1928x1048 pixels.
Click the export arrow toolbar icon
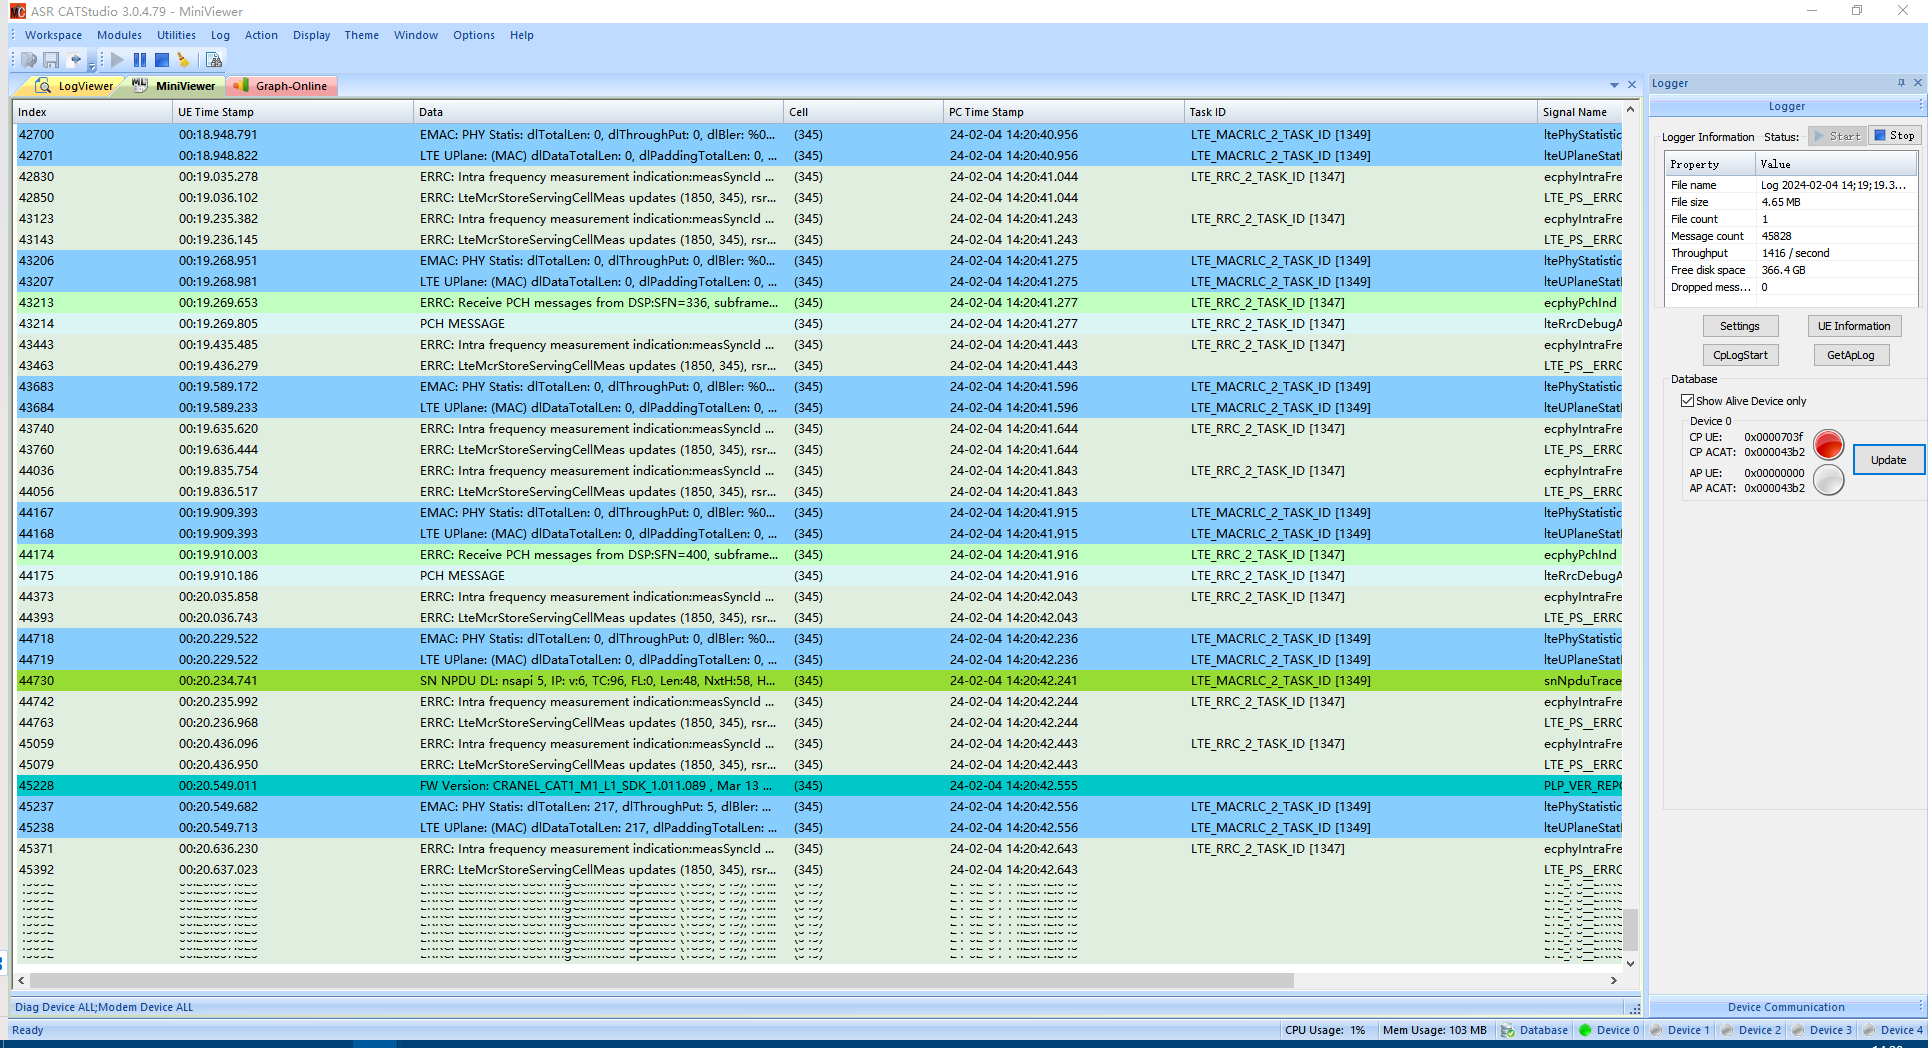click(74, 60)
